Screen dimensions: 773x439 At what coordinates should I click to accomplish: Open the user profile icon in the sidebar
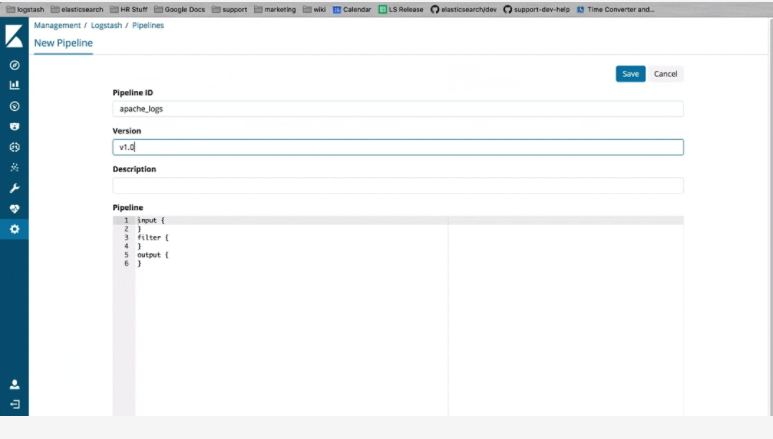point(14,384)
